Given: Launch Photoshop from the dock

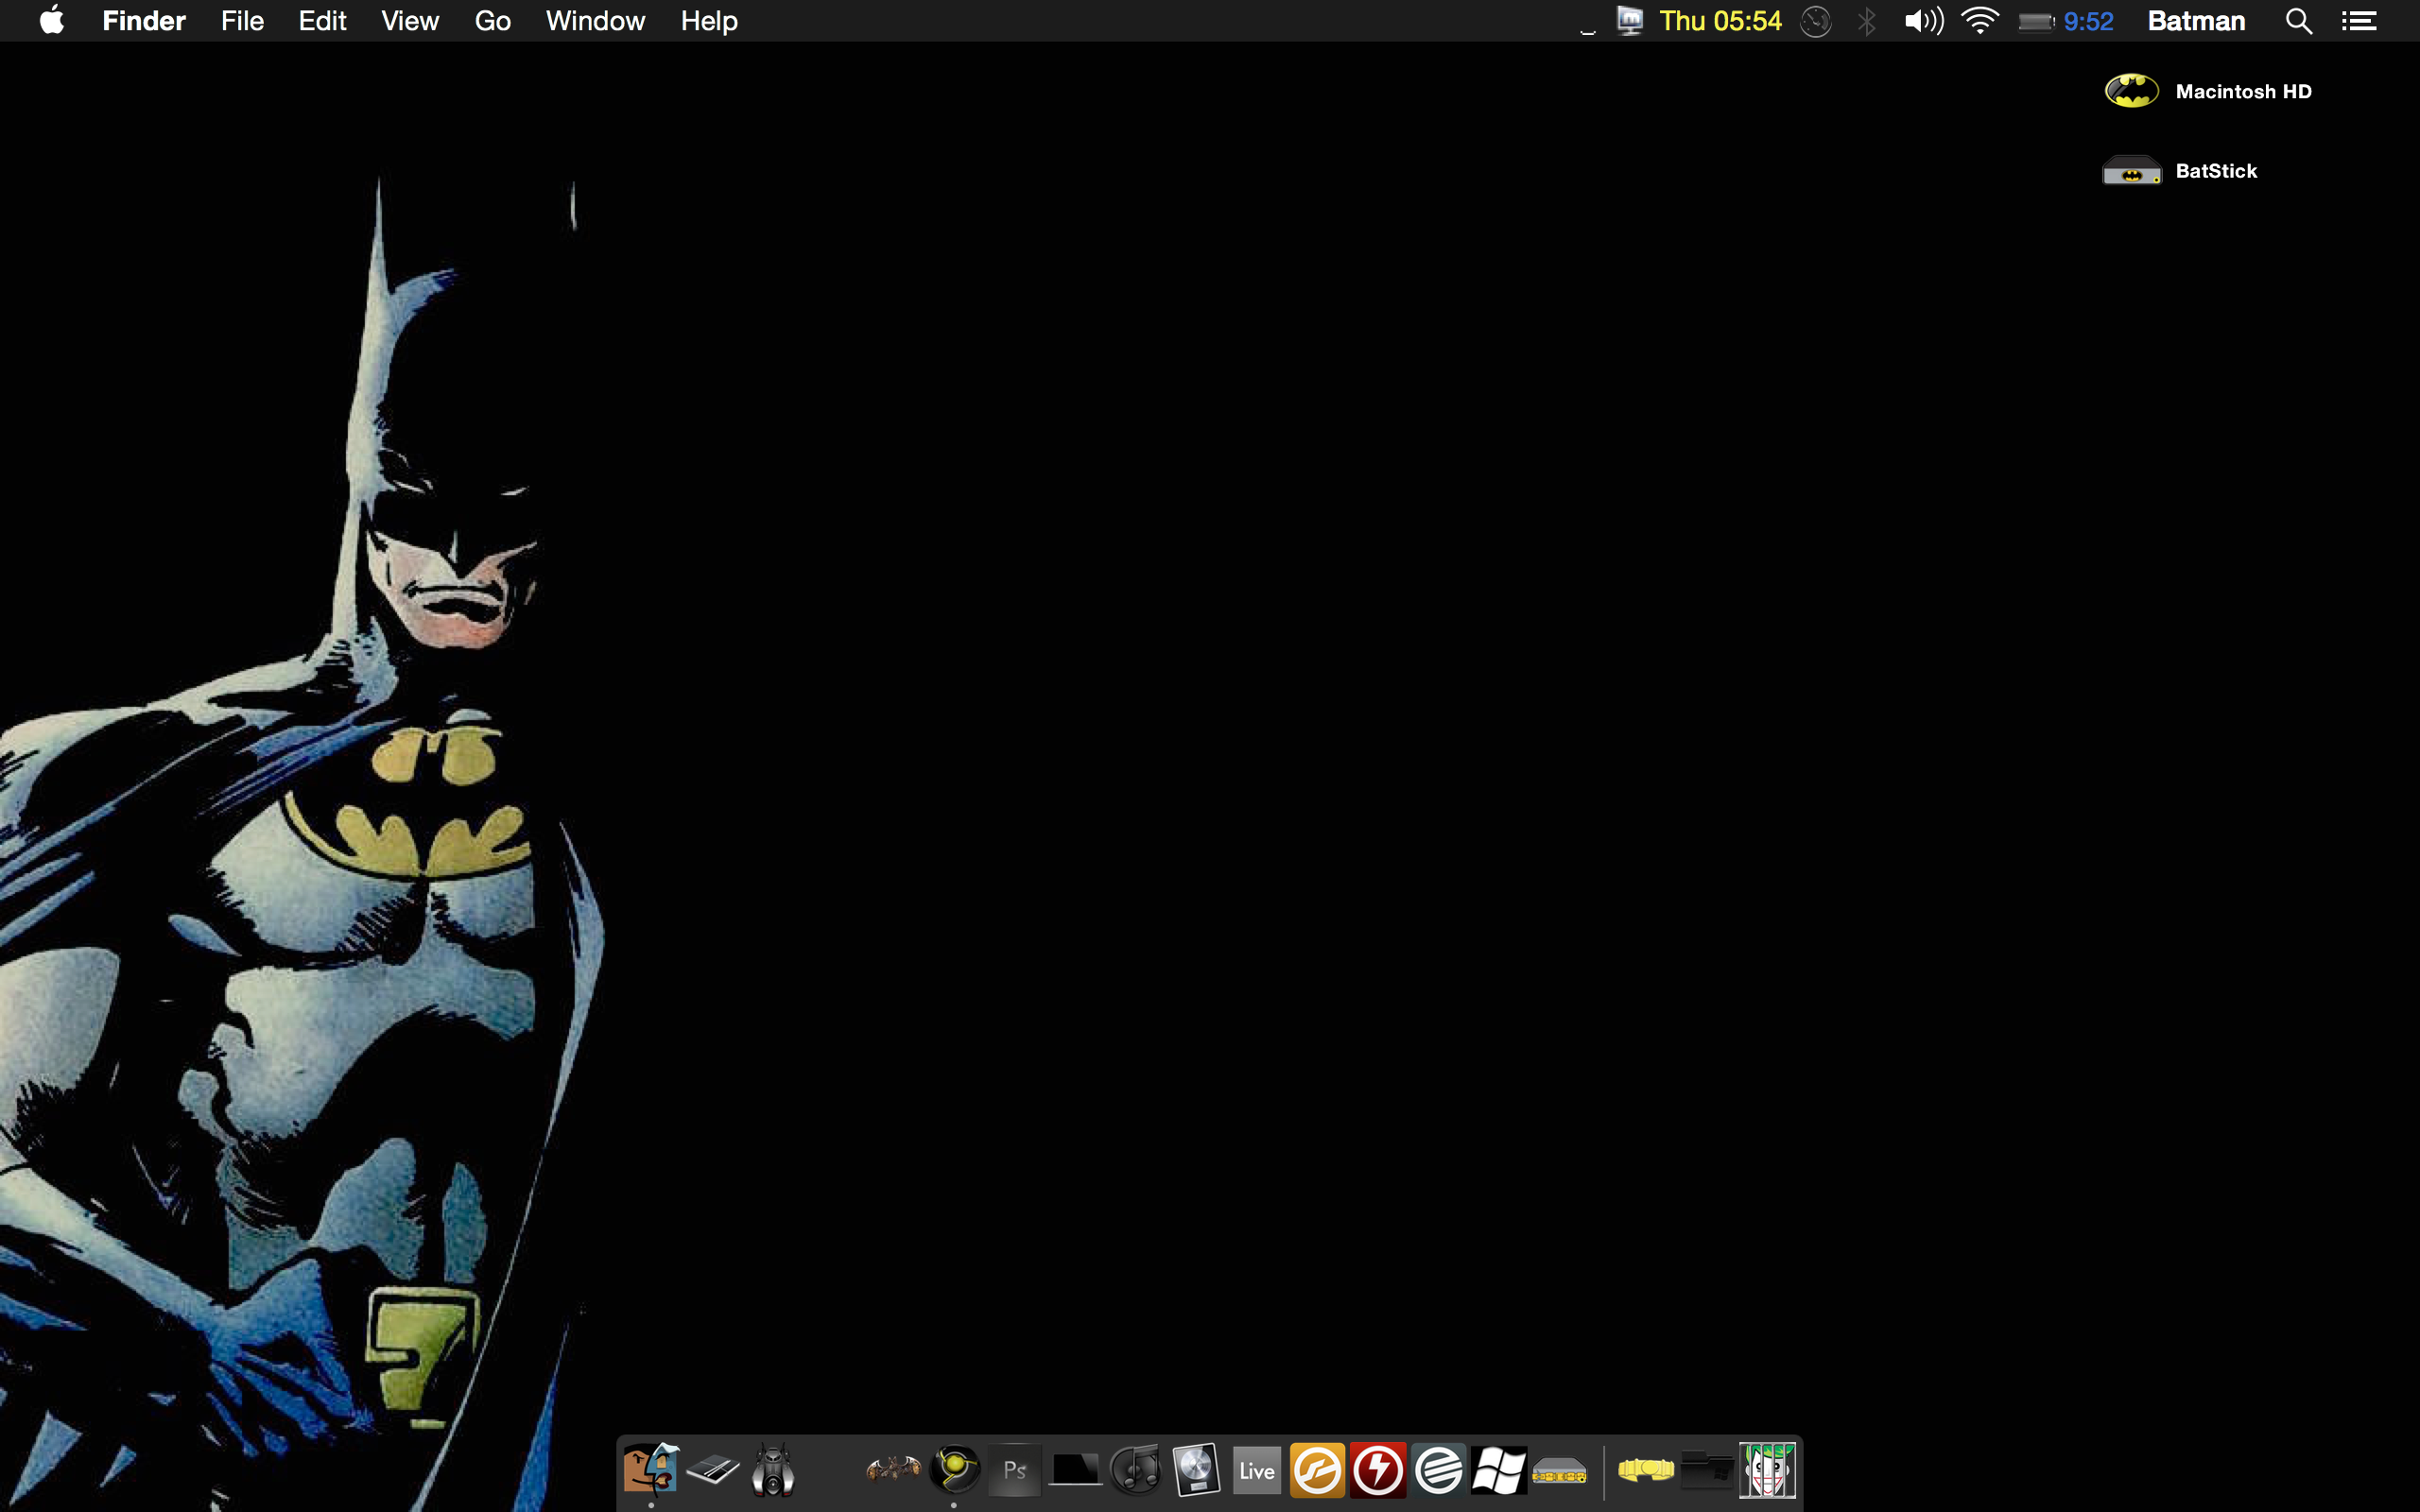Looking at the screenshot, I should (1014, 1470).
